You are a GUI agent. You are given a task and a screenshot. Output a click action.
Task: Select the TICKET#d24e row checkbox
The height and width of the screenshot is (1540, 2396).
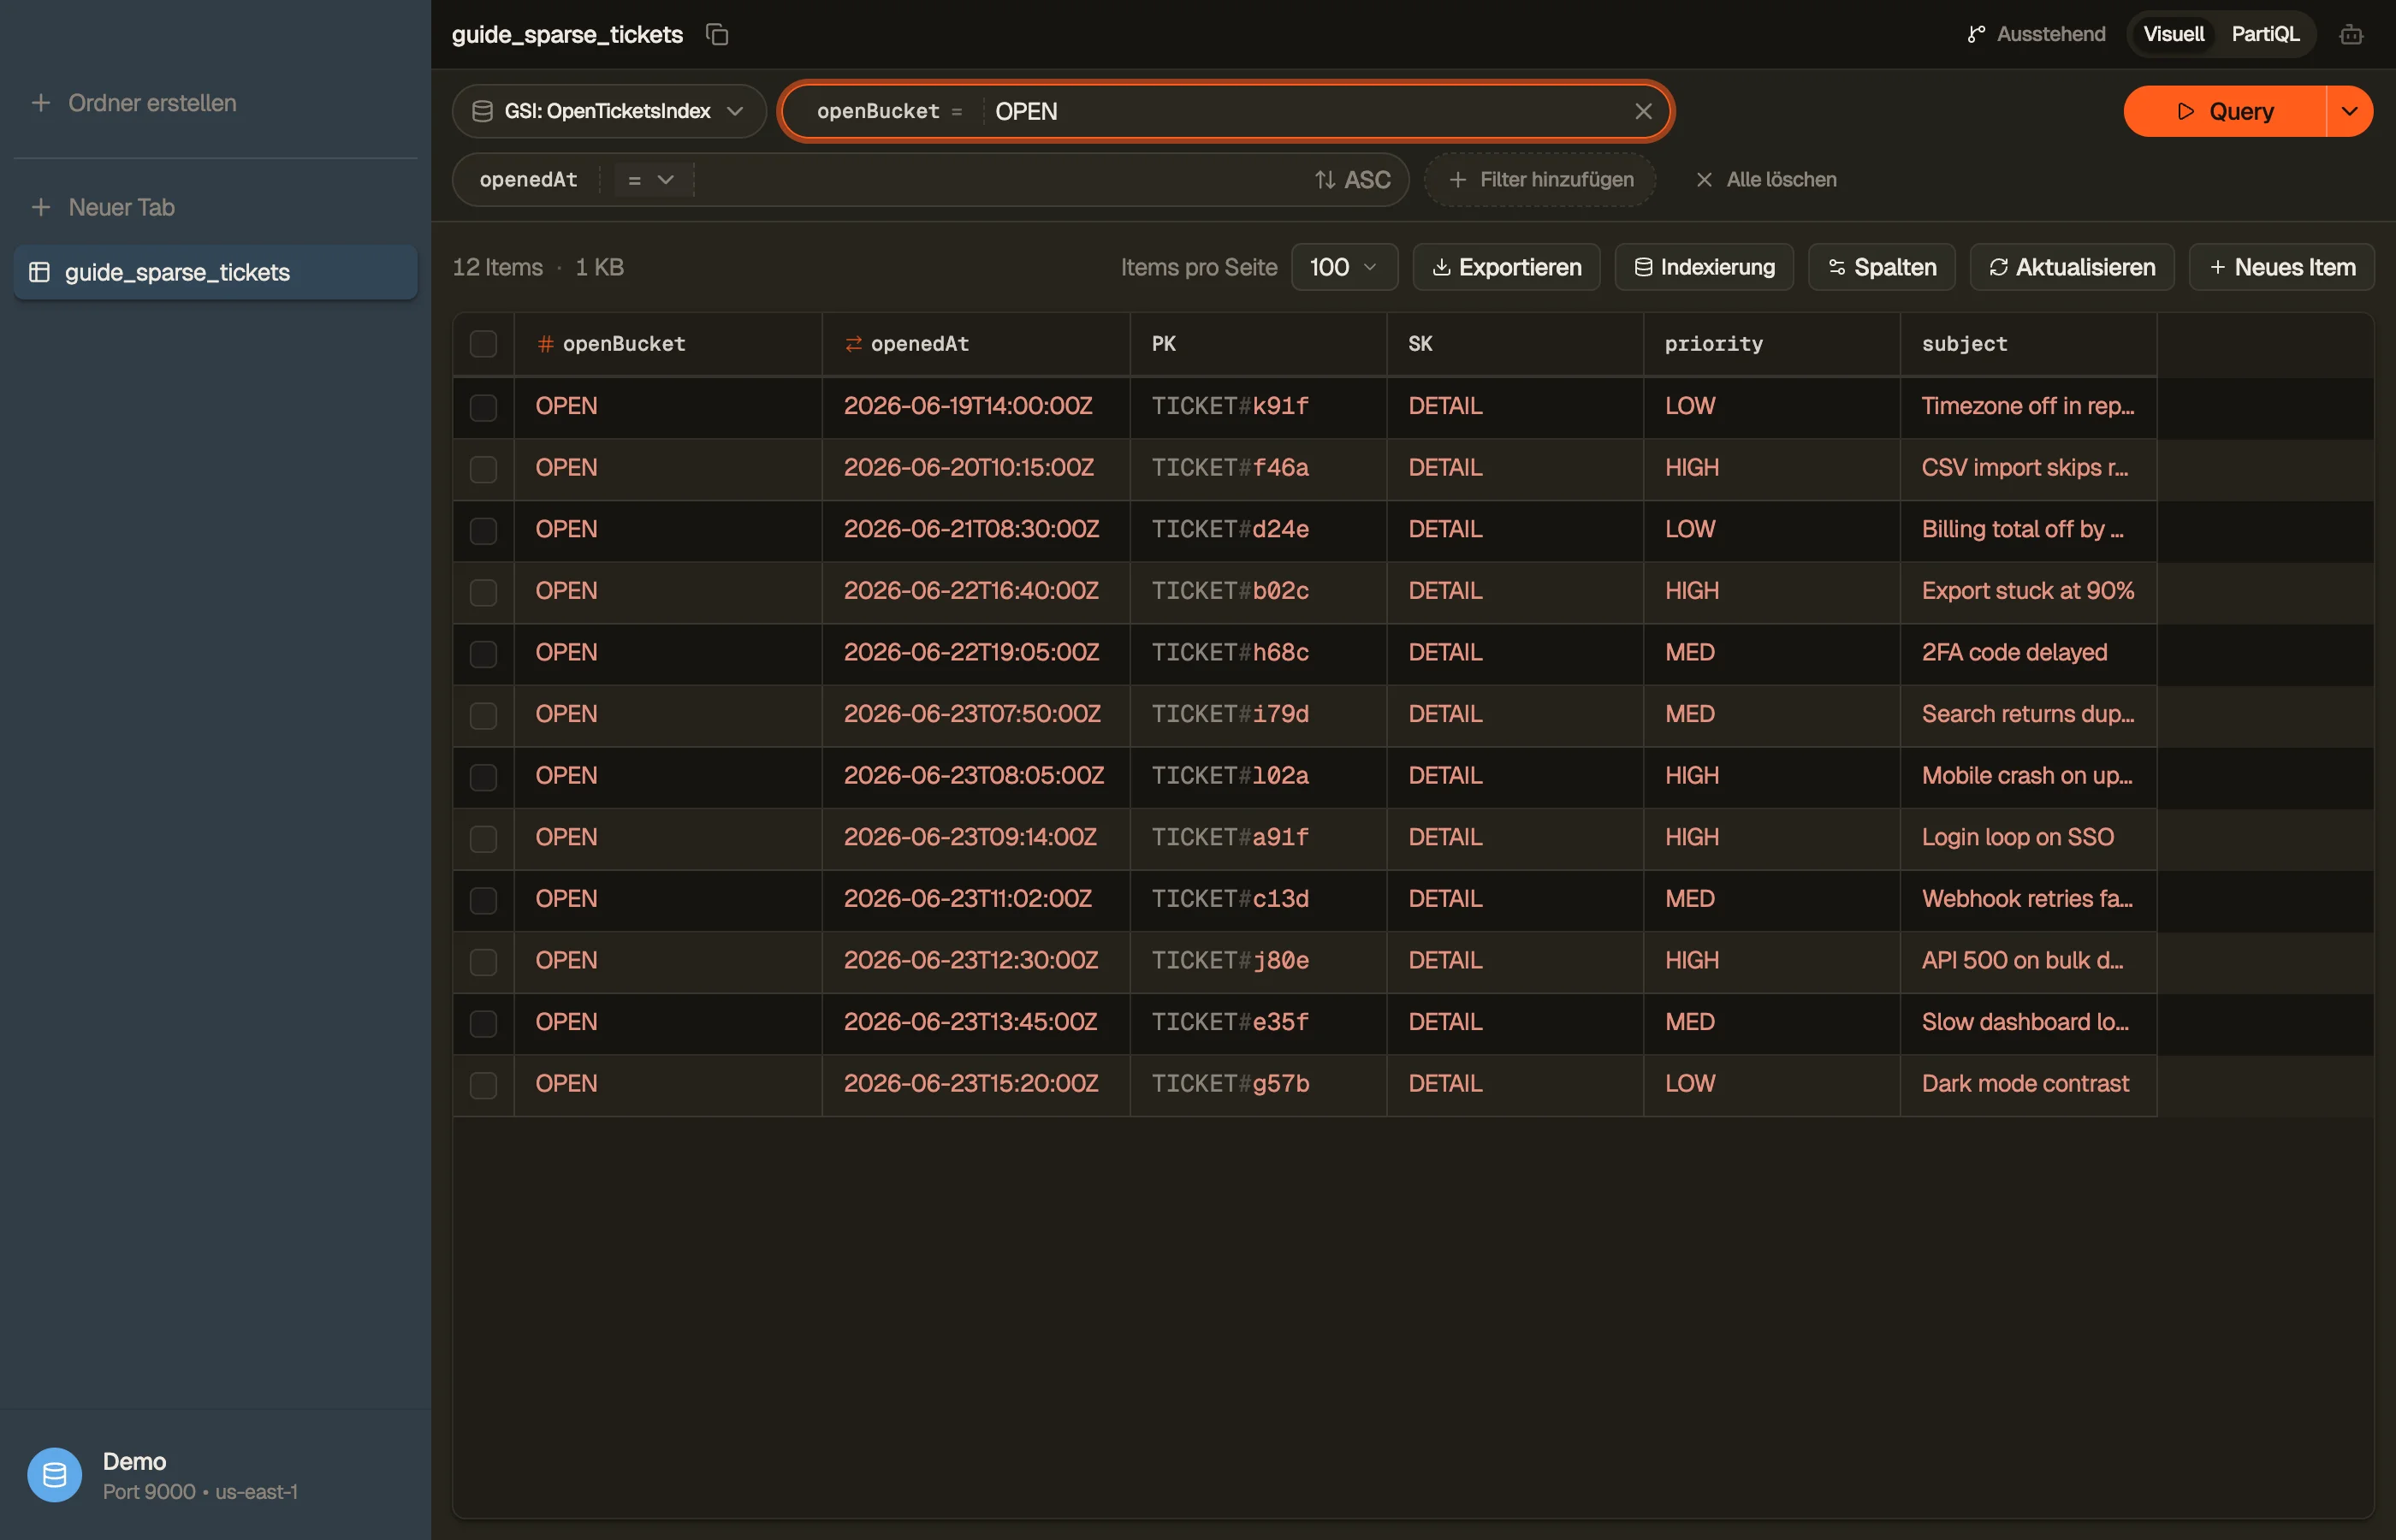(483, 530)
